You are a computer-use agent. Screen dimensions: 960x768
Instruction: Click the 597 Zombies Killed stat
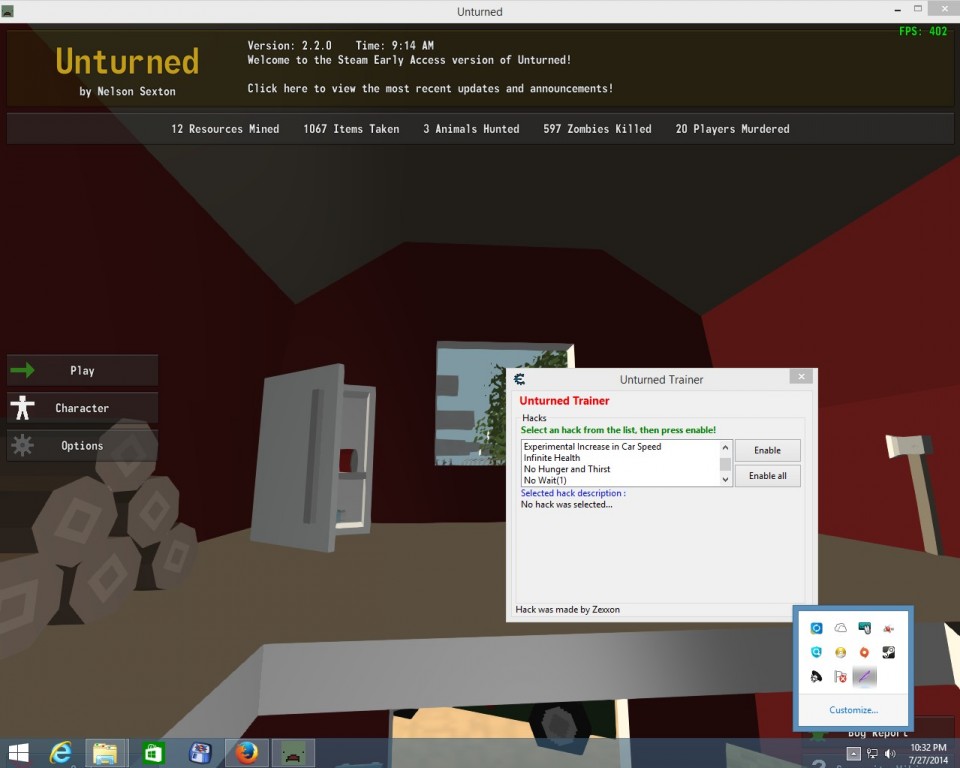597,129
